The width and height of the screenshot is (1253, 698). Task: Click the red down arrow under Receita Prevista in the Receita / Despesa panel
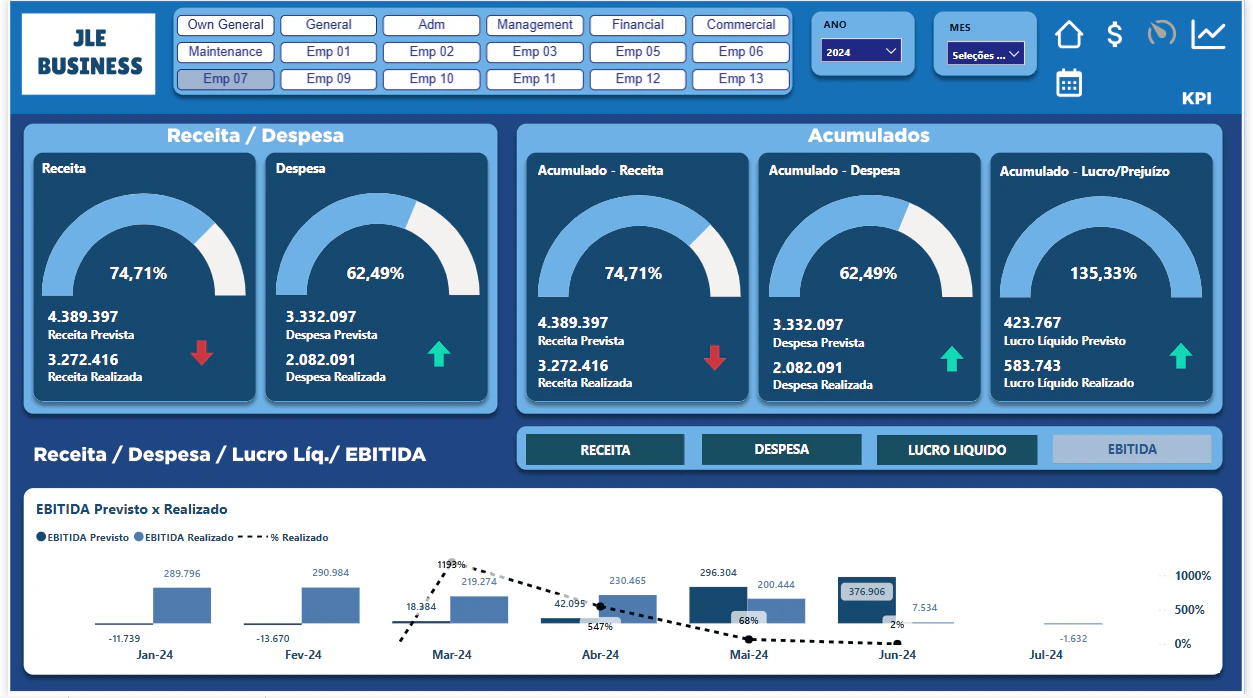point(202,352)
